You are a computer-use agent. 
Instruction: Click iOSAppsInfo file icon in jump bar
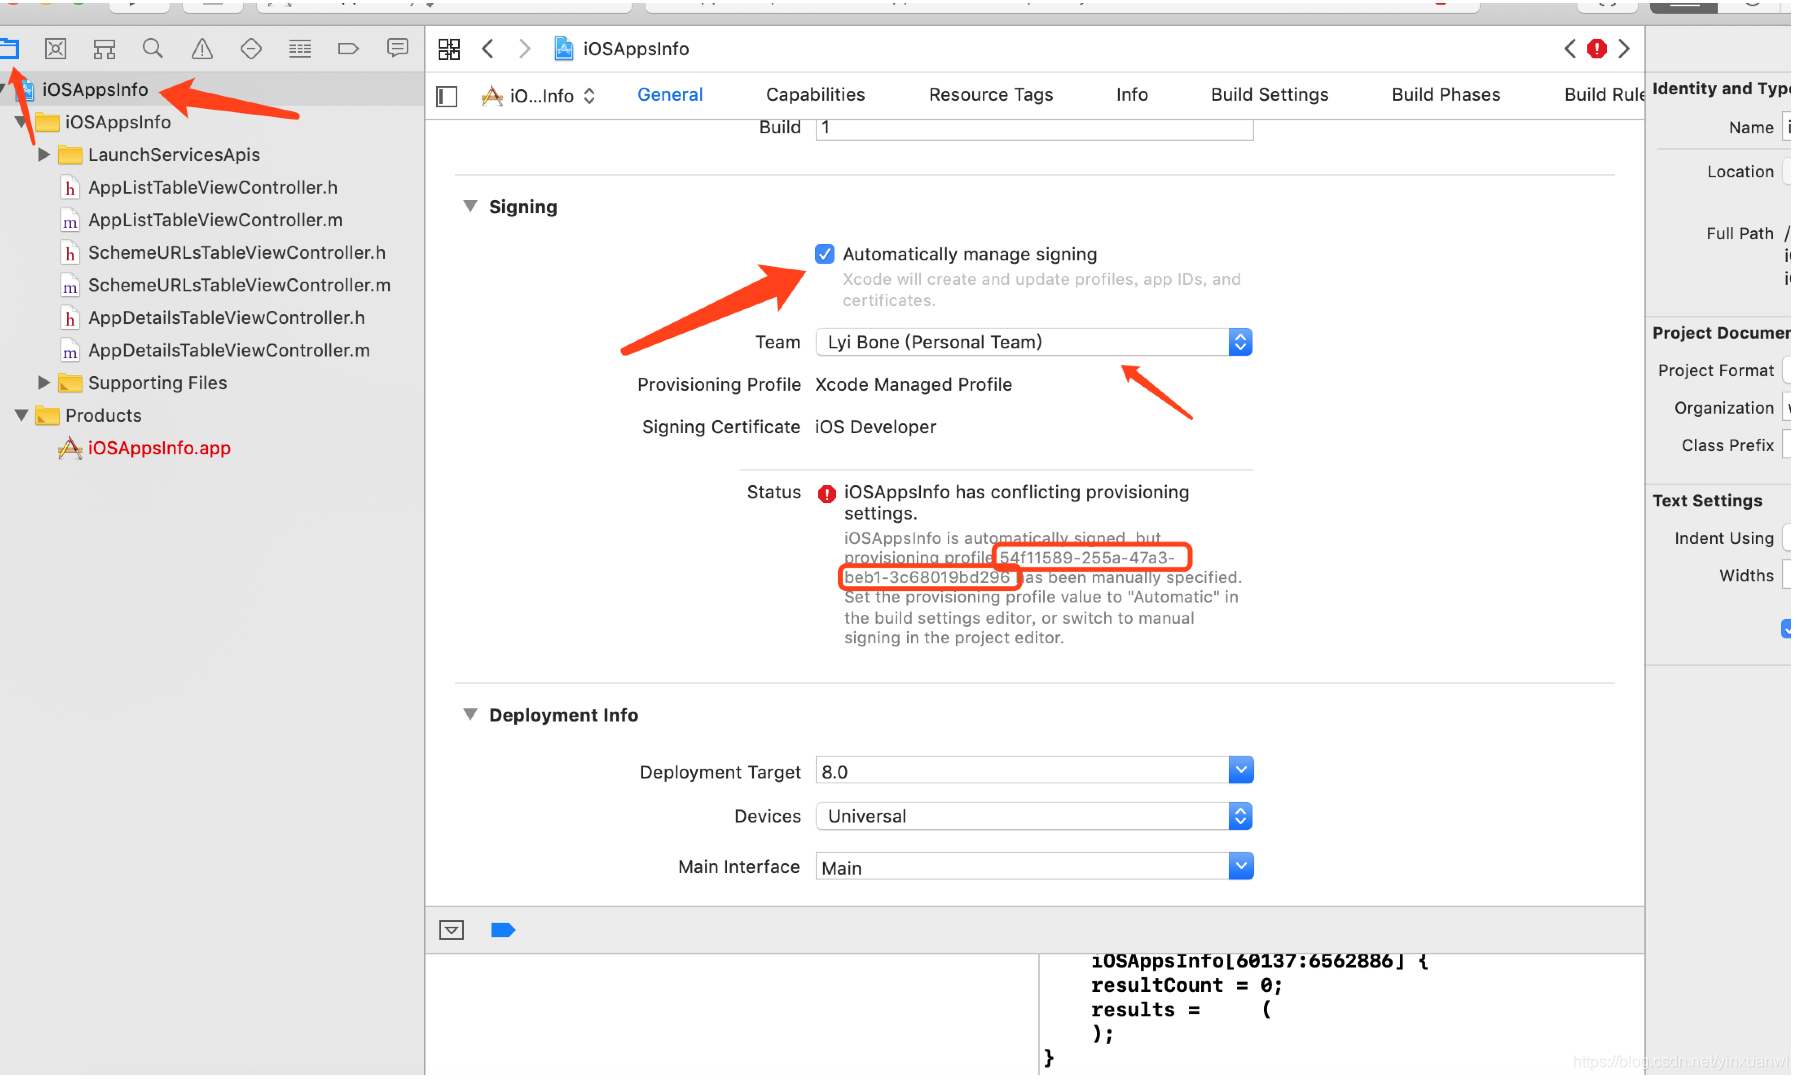click(x=564, y=48)
